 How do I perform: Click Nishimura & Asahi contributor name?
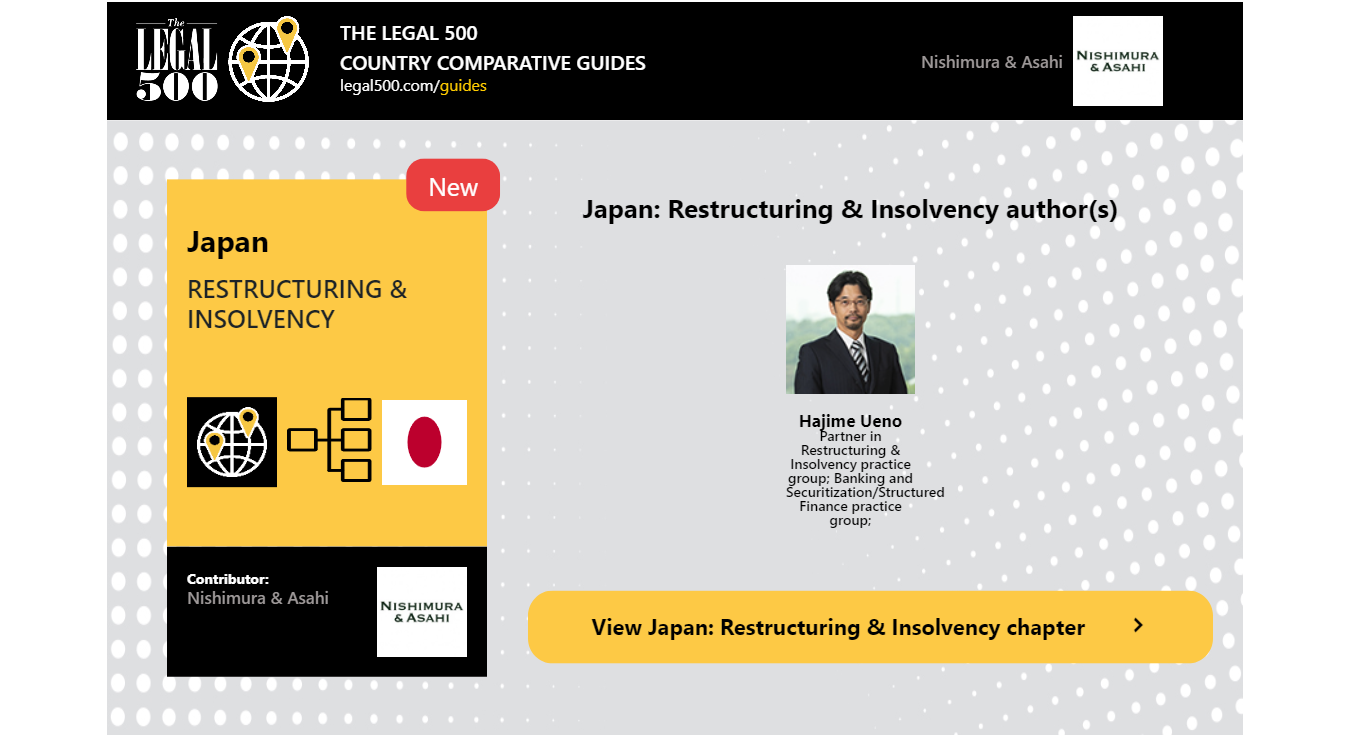point(258,598)
